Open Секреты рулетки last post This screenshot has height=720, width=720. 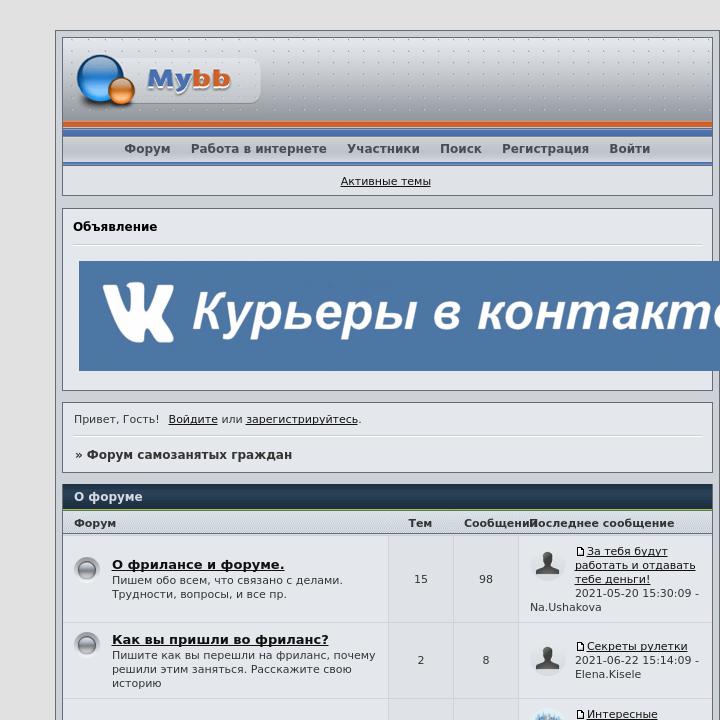[x=637, y=646]
